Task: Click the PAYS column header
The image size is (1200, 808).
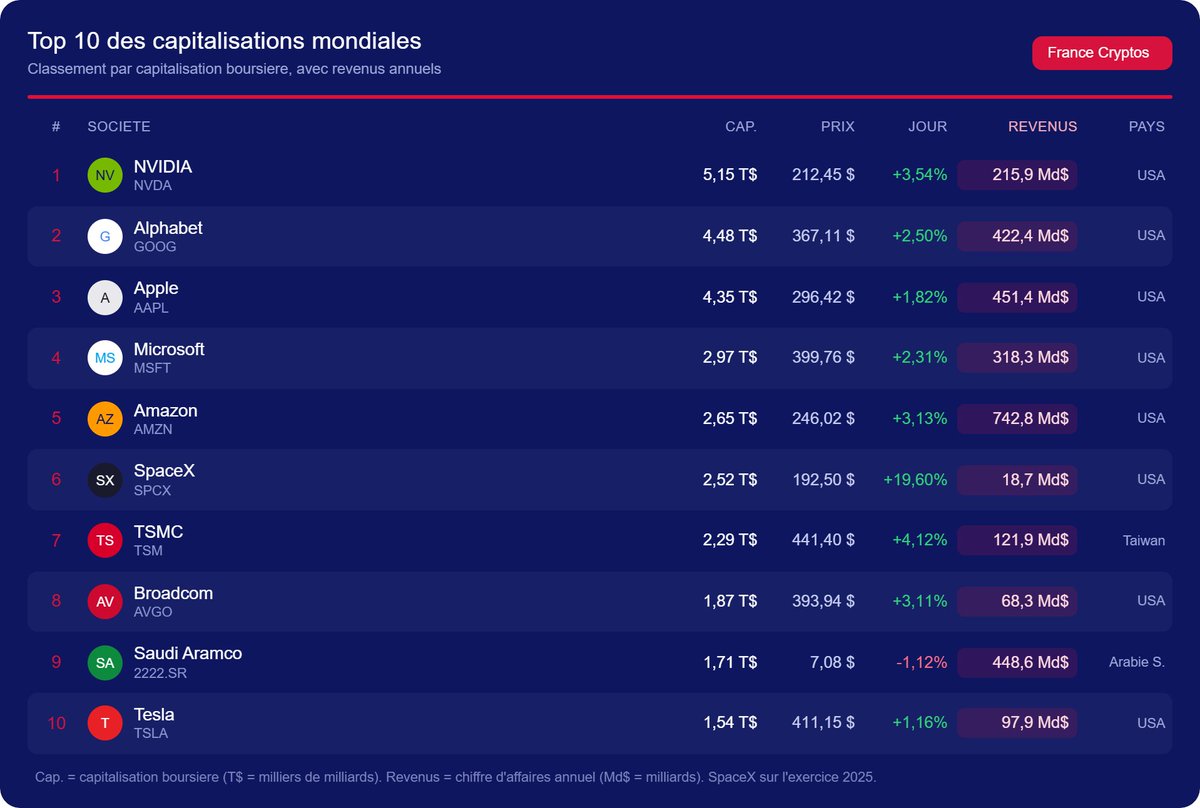Action: (x=1147, y=126)
